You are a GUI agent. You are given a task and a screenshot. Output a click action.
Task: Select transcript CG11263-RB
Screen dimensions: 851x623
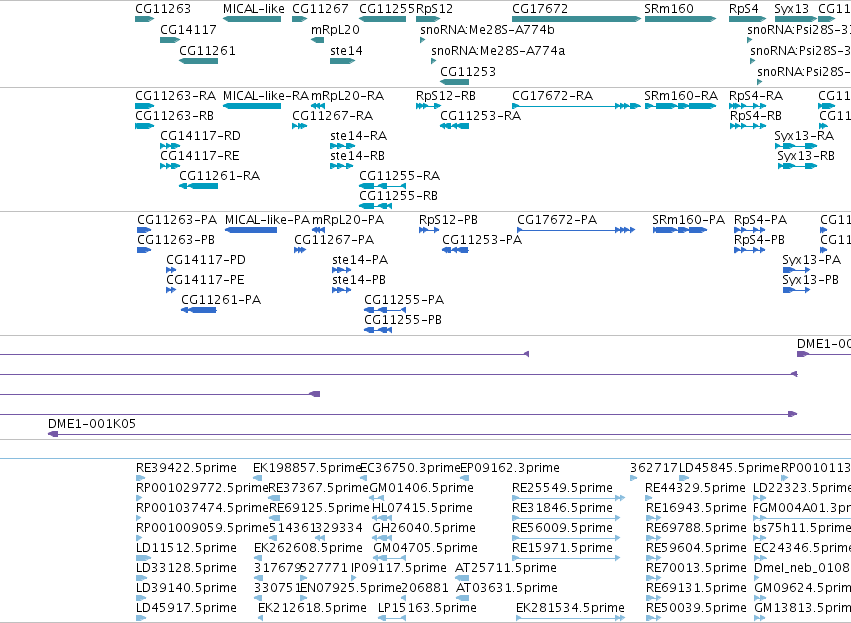[174, 116]
